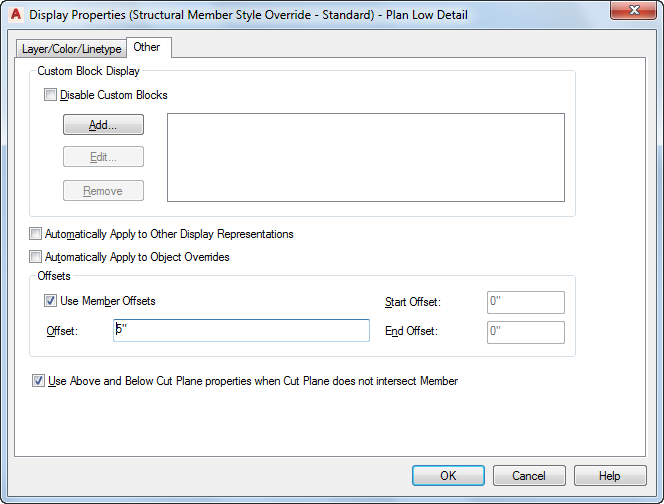
Task: Switch to the Layer/Color/Linetype tab
Action: 71,48
